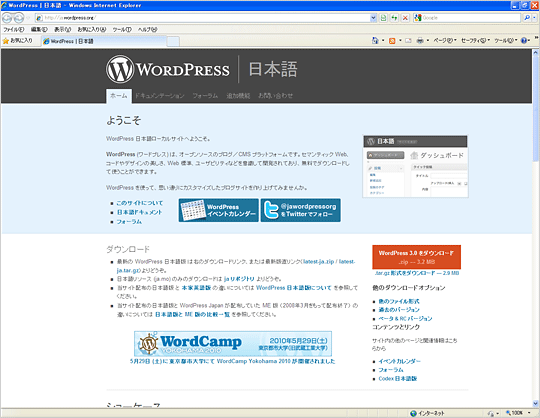Open the Codex 日本語版 link
Viewport: 540px width, 418px height.
[398, 379]
